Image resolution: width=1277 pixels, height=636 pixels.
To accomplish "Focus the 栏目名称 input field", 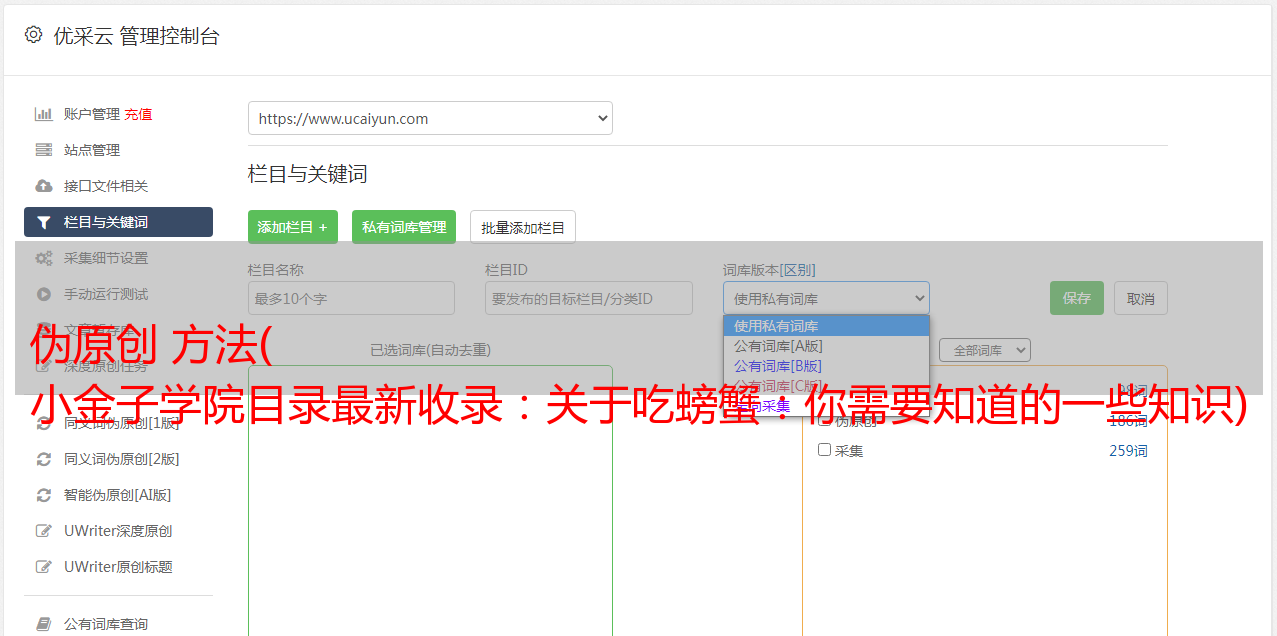I will (351, 298).
